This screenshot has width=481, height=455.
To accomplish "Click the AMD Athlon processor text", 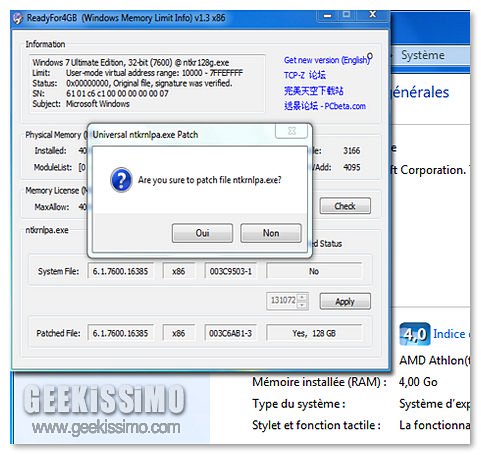I will coord(434,360).
